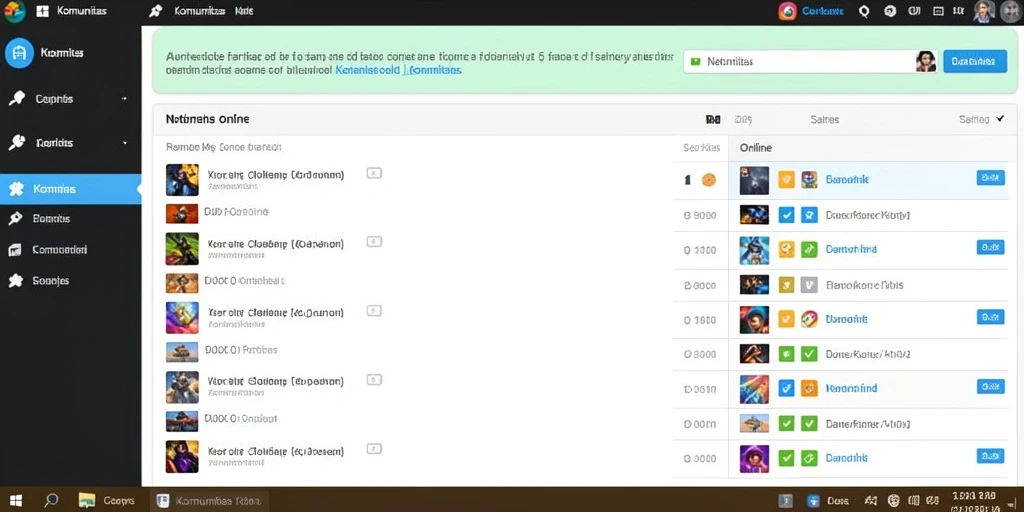Click the round colorful icon in the fifth Online row
The height and width of the screenshot is (512, 1024).
pyautogui.click(x=809, y=319)
